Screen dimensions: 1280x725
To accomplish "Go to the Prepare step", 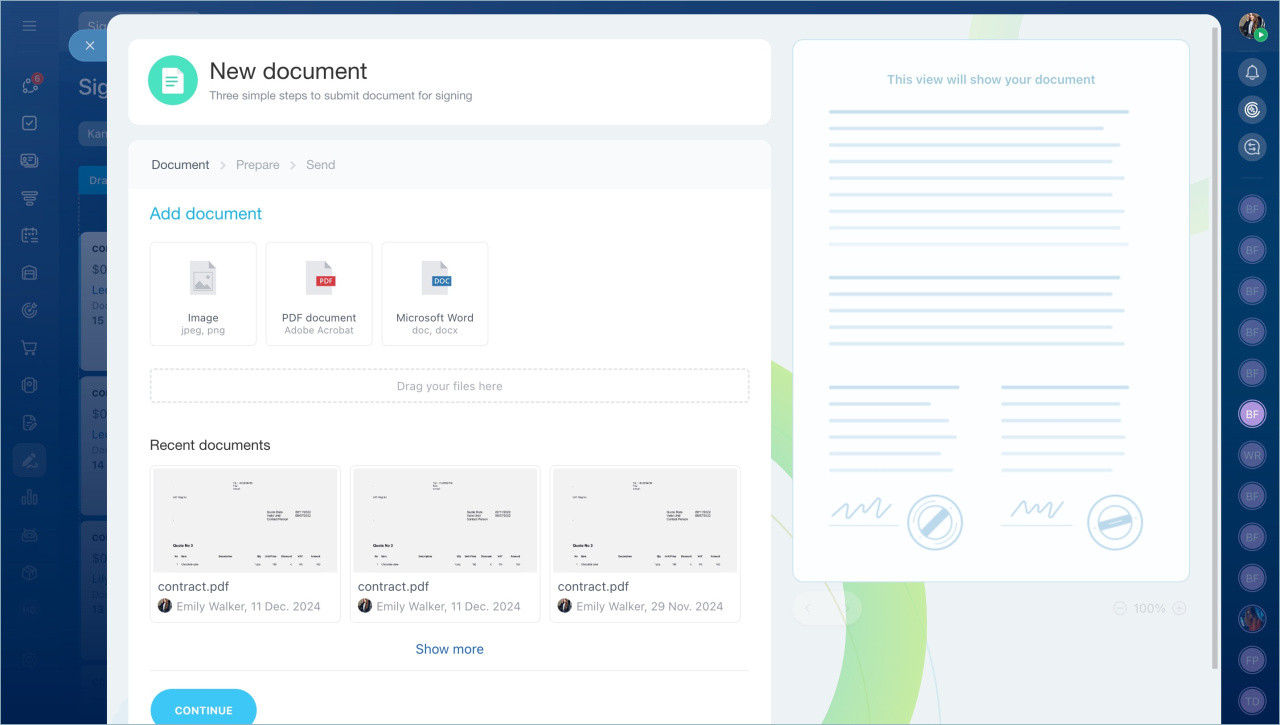I will tap(257, 165).
